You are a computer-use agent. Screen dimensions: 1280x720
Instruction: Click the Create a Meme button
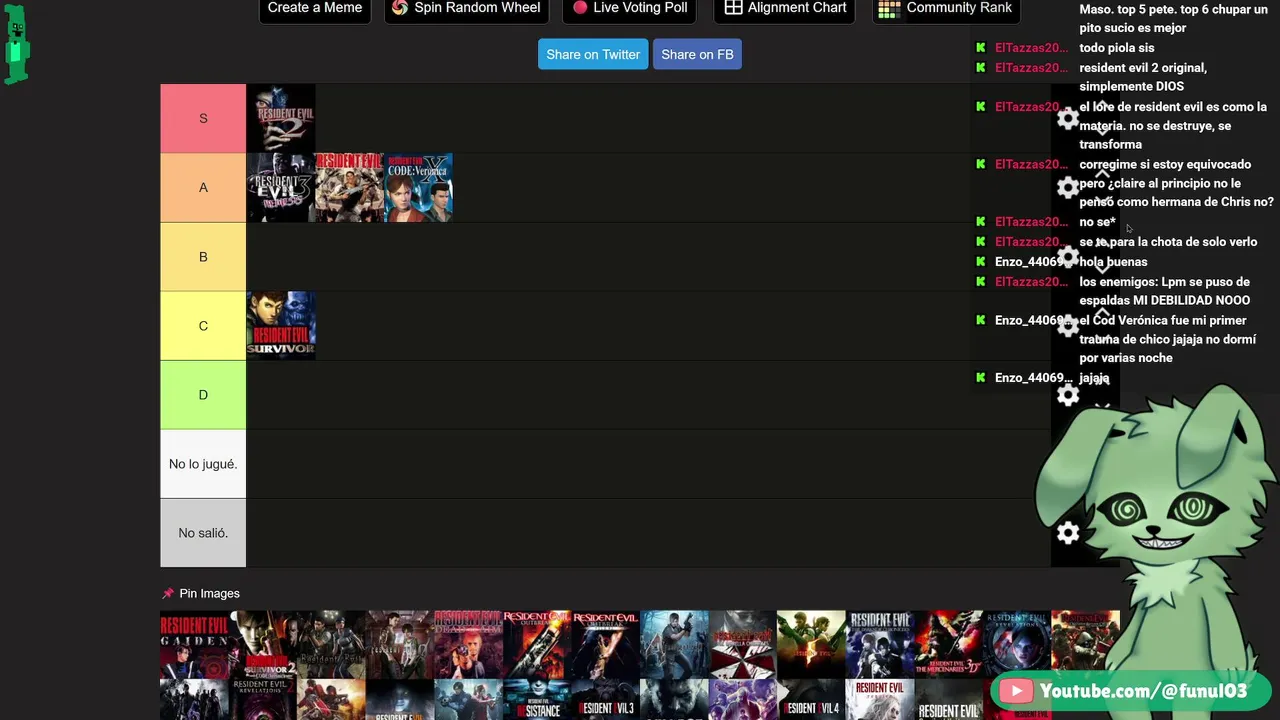click(x=315, y=8)
